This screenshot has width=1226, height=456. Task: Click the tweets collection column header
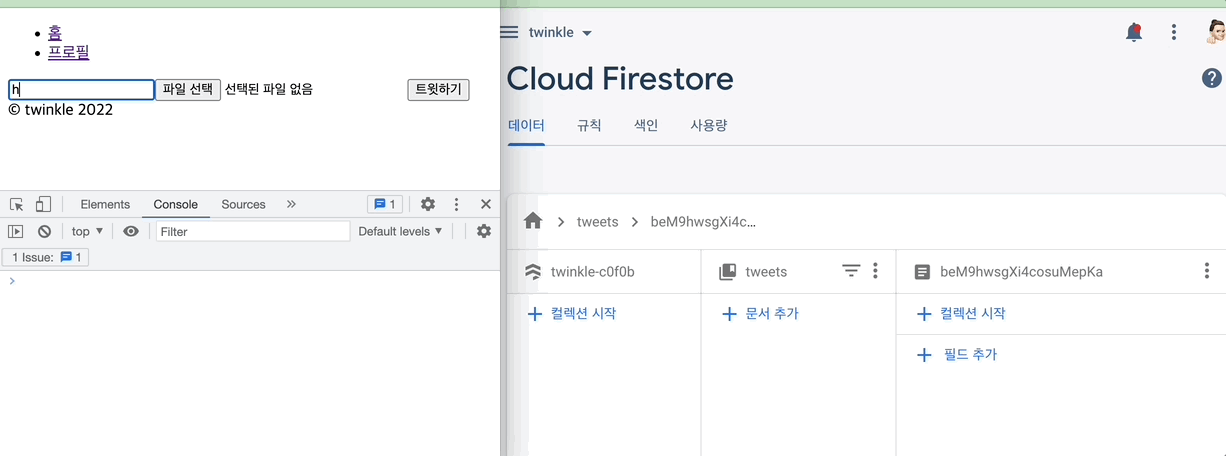pyautogui.click(x=766, y=271)
